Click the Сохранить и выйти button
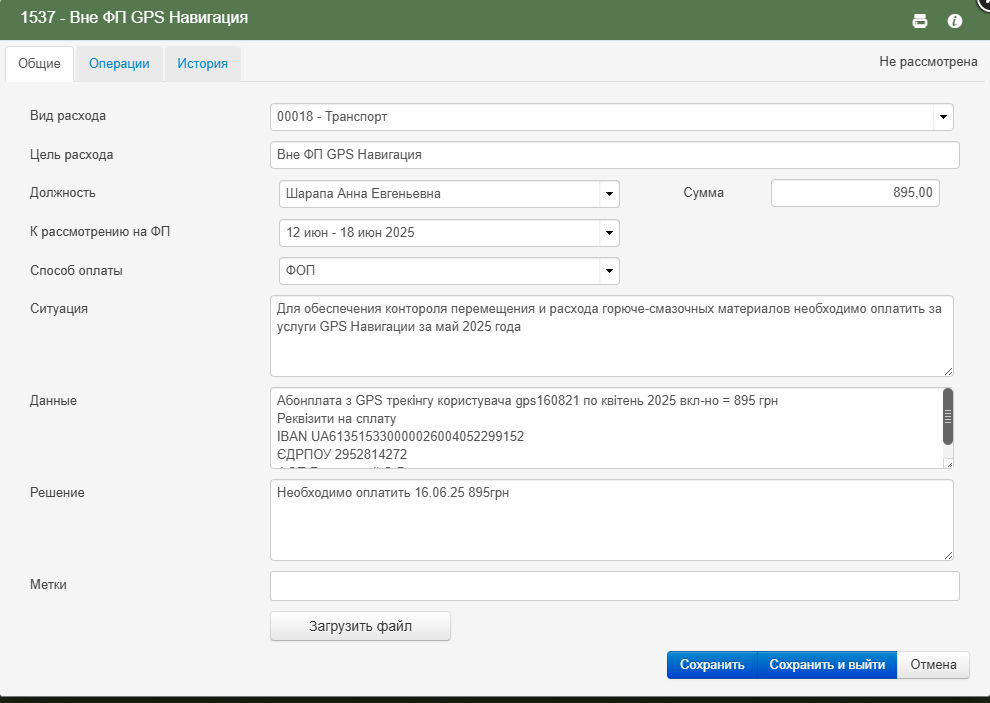The image size is (990, 703). coord(826,665)
